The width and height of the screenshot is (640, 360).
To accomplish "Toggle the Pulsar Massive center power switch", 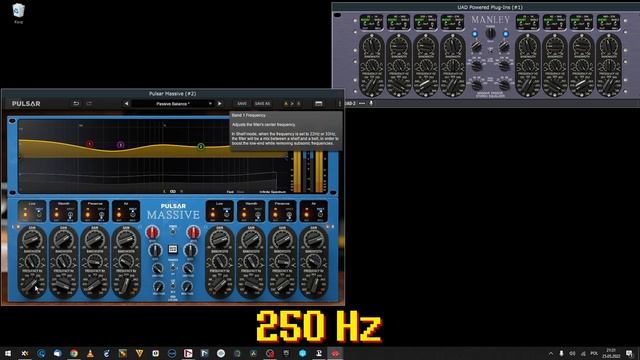I will (x=173, y=231).
